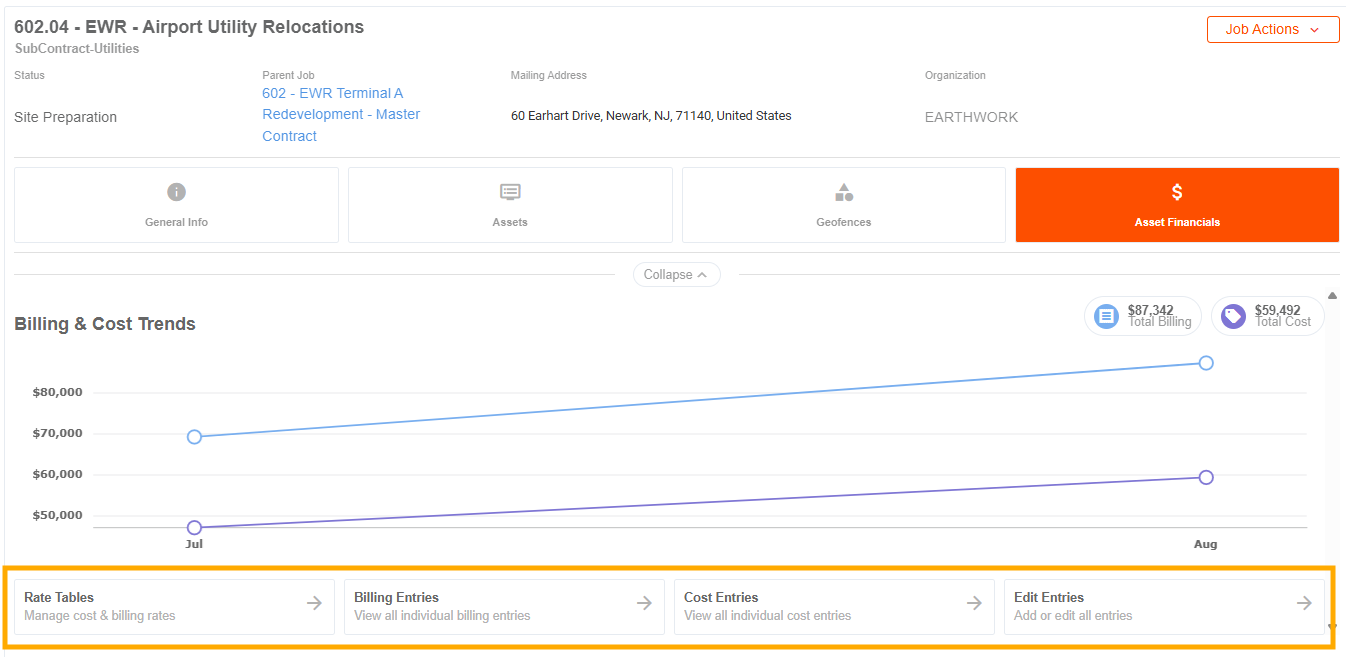Click the dollar sign icon on Asset Financials
Image resolution: width=1346 pixels, height=657 pixels.
(1177, 192)
